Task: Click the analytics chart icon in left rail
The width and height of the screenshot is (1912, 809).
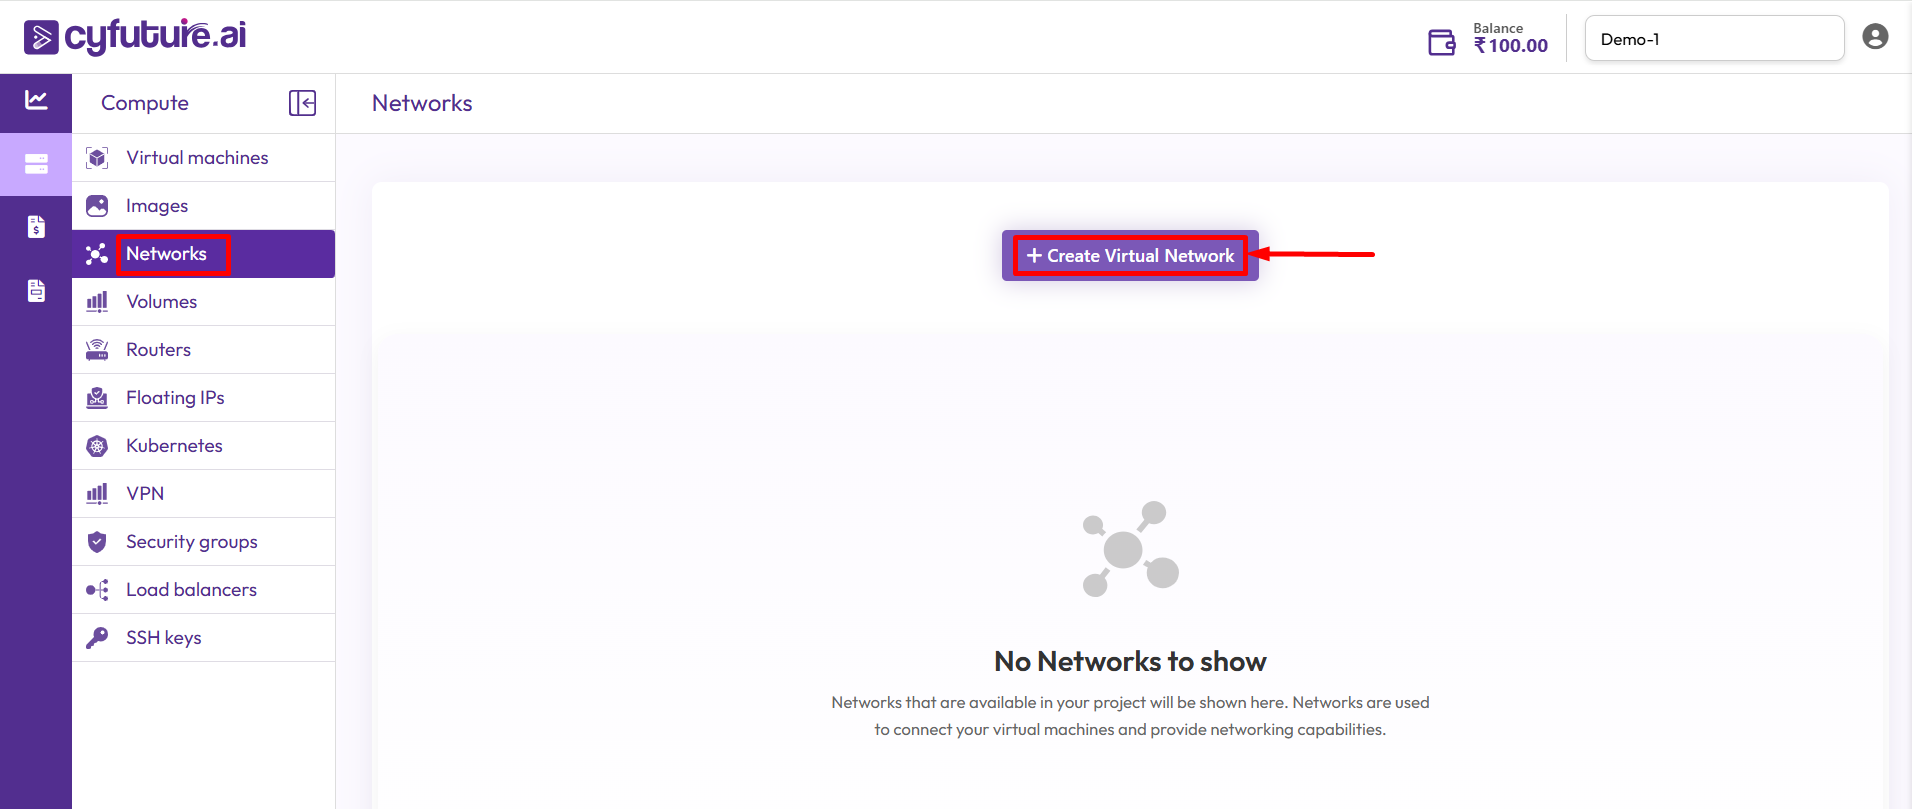Action: pos(36,100)
